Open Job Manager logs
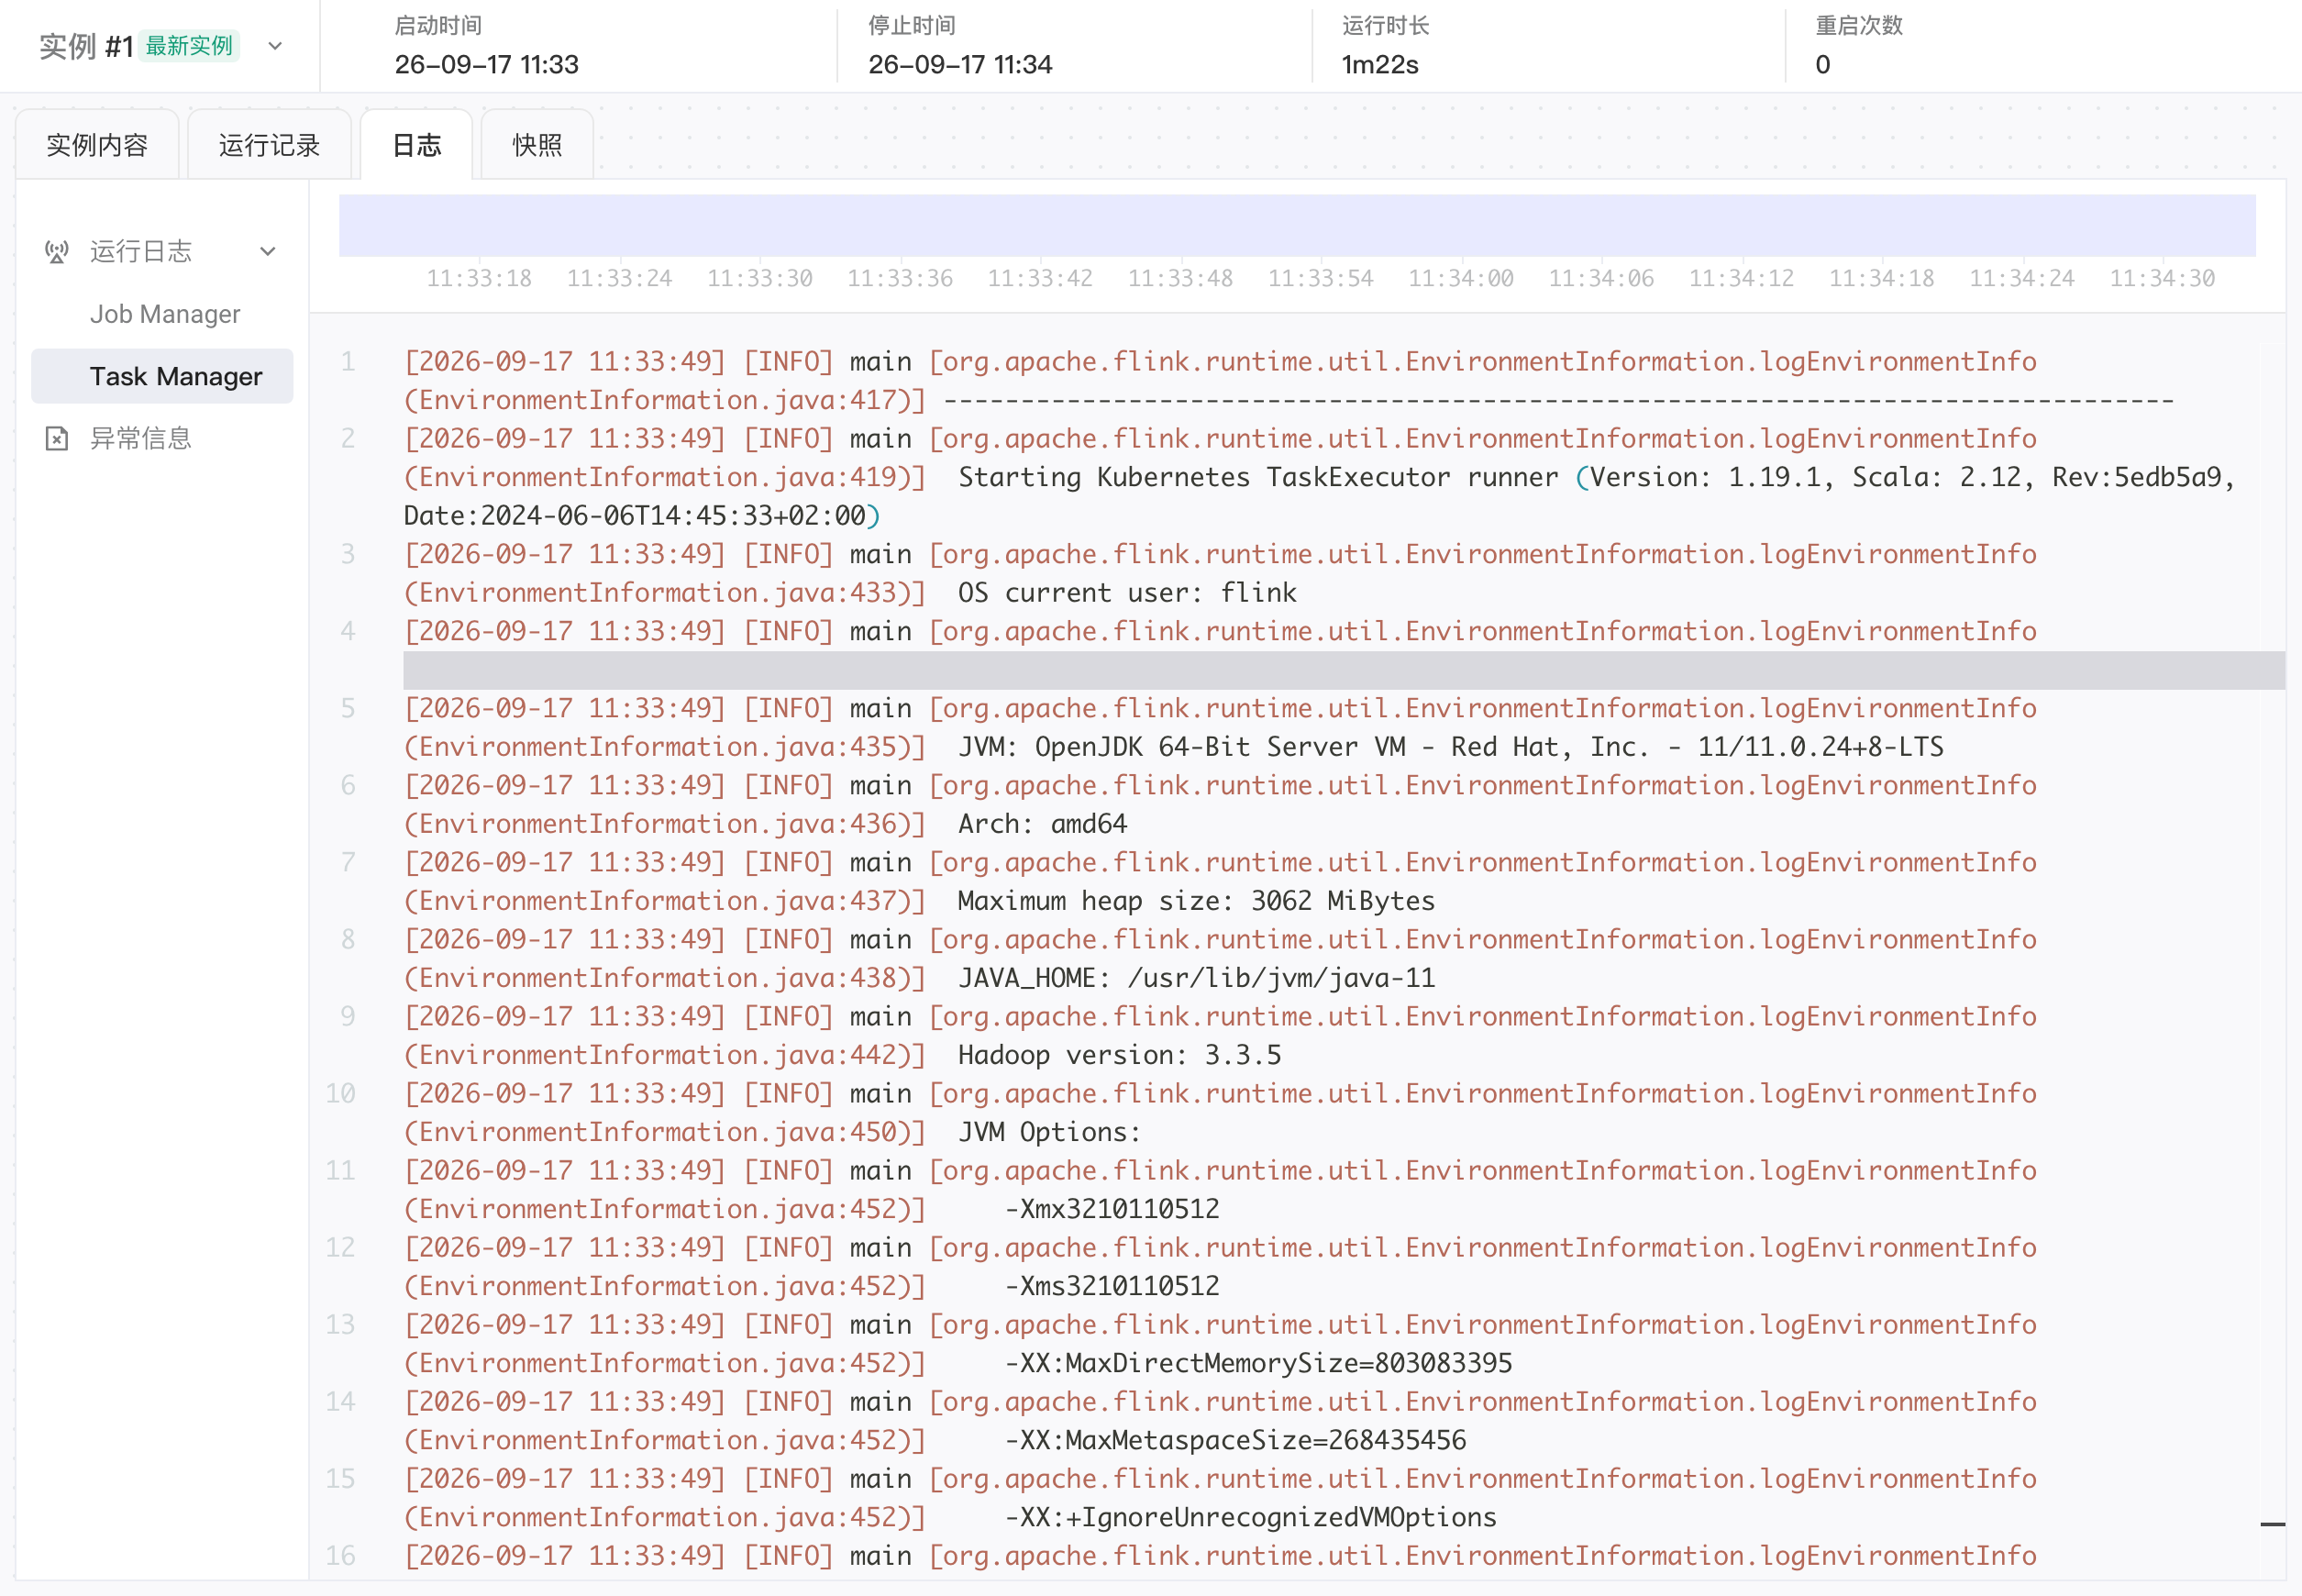The height and width of the screenshot is (1596, 2302). point(165,314)
